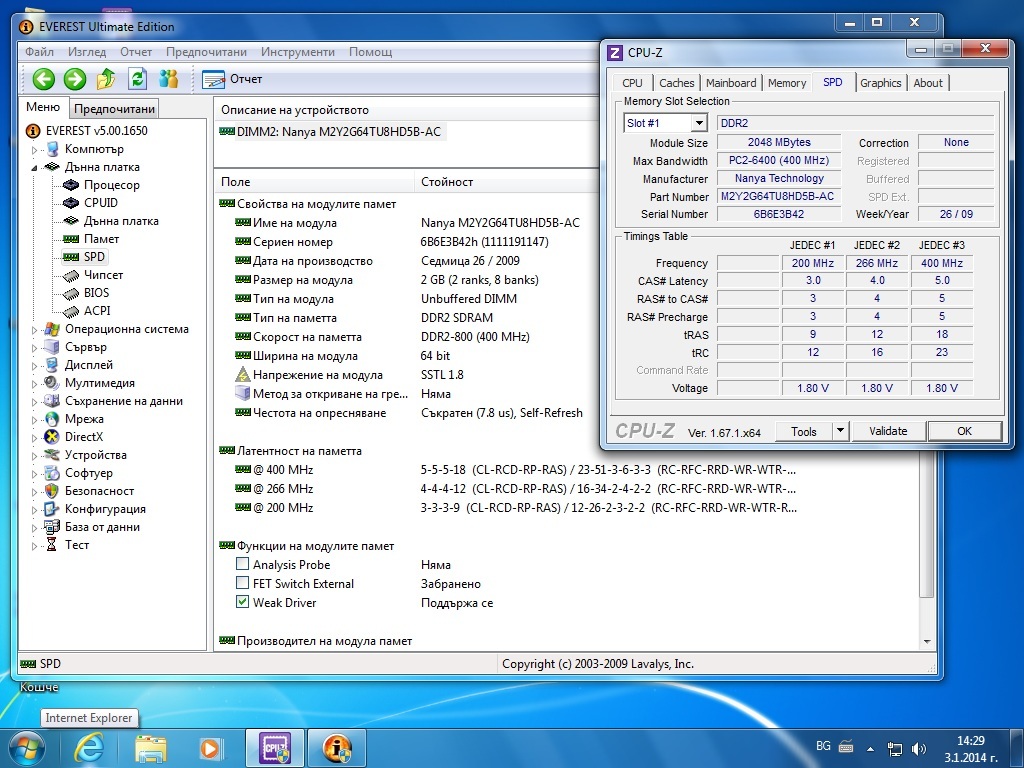1024x768 pixels.
Task: Click the Мултимедия icon in tree
Action: coord(52,383)
